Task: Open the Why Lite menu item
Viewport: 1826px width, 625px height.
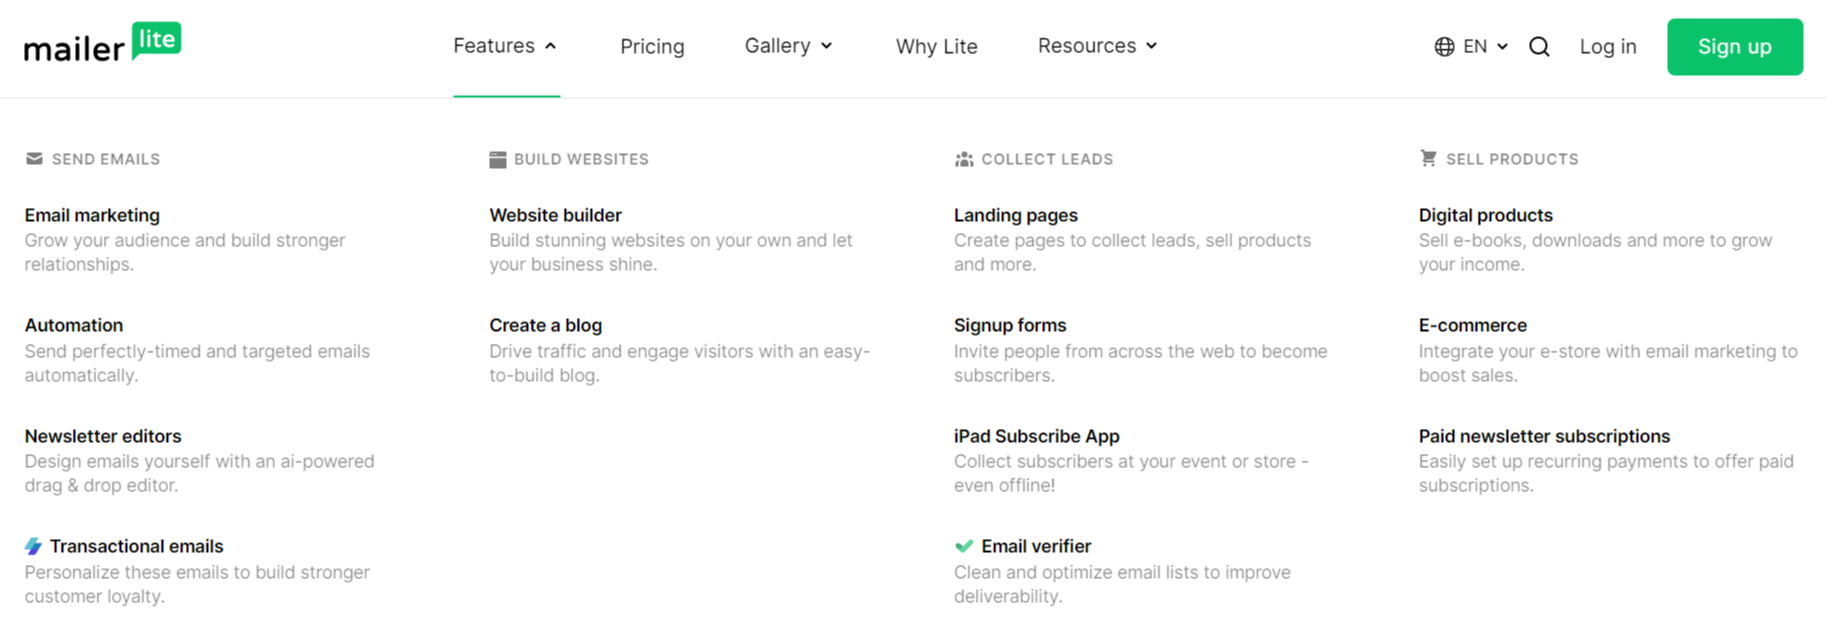Action: (x=936, y=46)
